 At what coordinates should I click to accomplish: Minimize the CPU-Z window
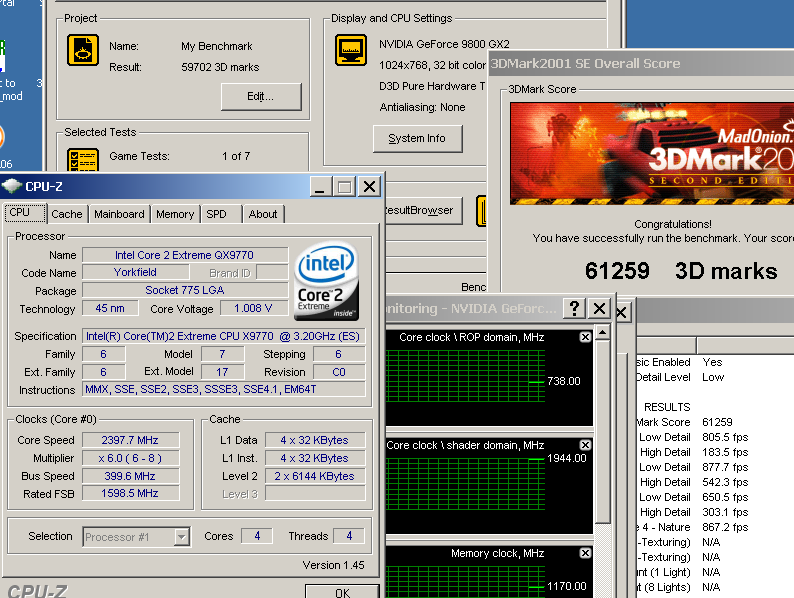(x=321, y=187)
